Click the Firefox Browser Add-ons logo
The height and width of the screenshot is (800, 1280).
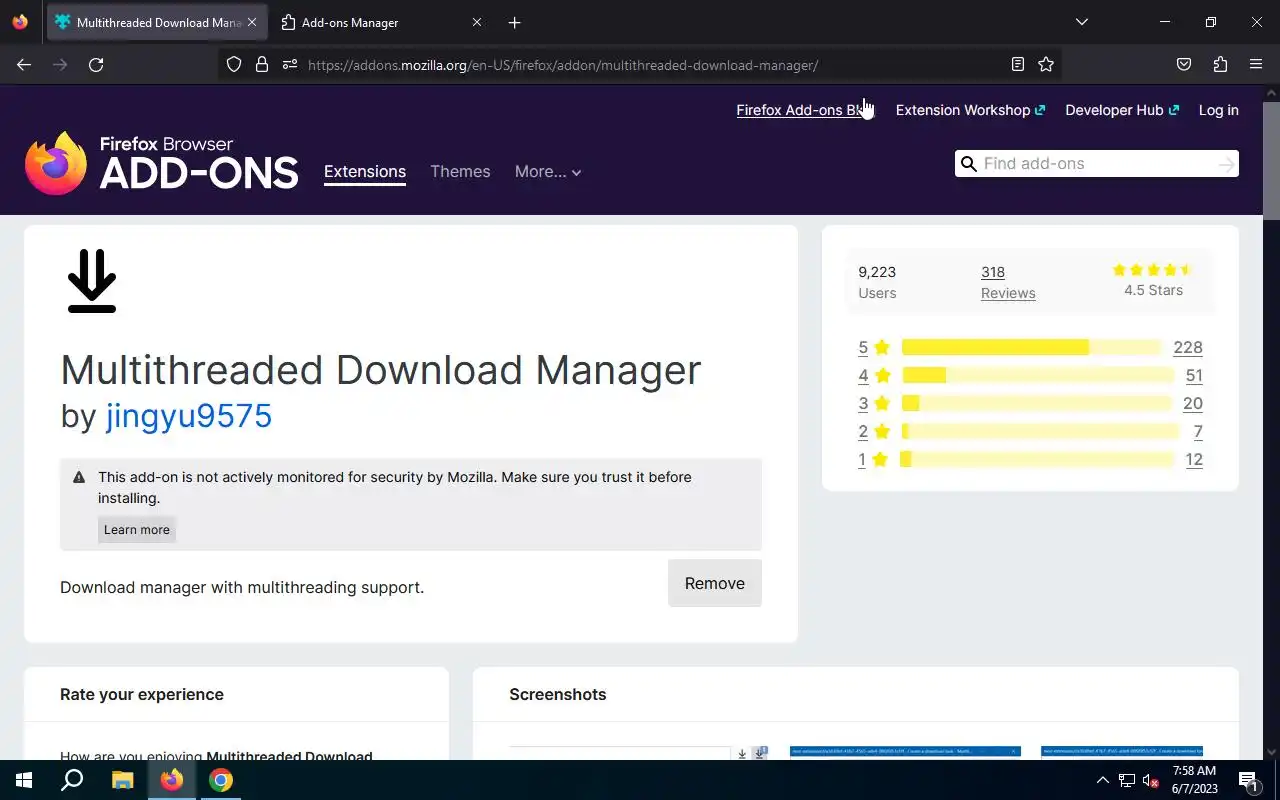[x=161, y=162]
